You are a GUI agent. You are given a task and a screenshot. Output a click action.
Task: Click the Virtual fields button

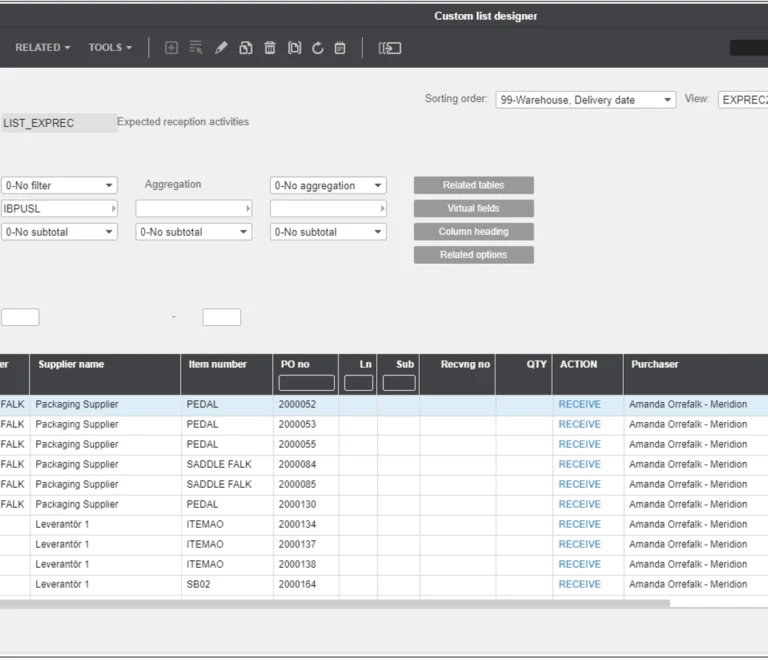473,209
